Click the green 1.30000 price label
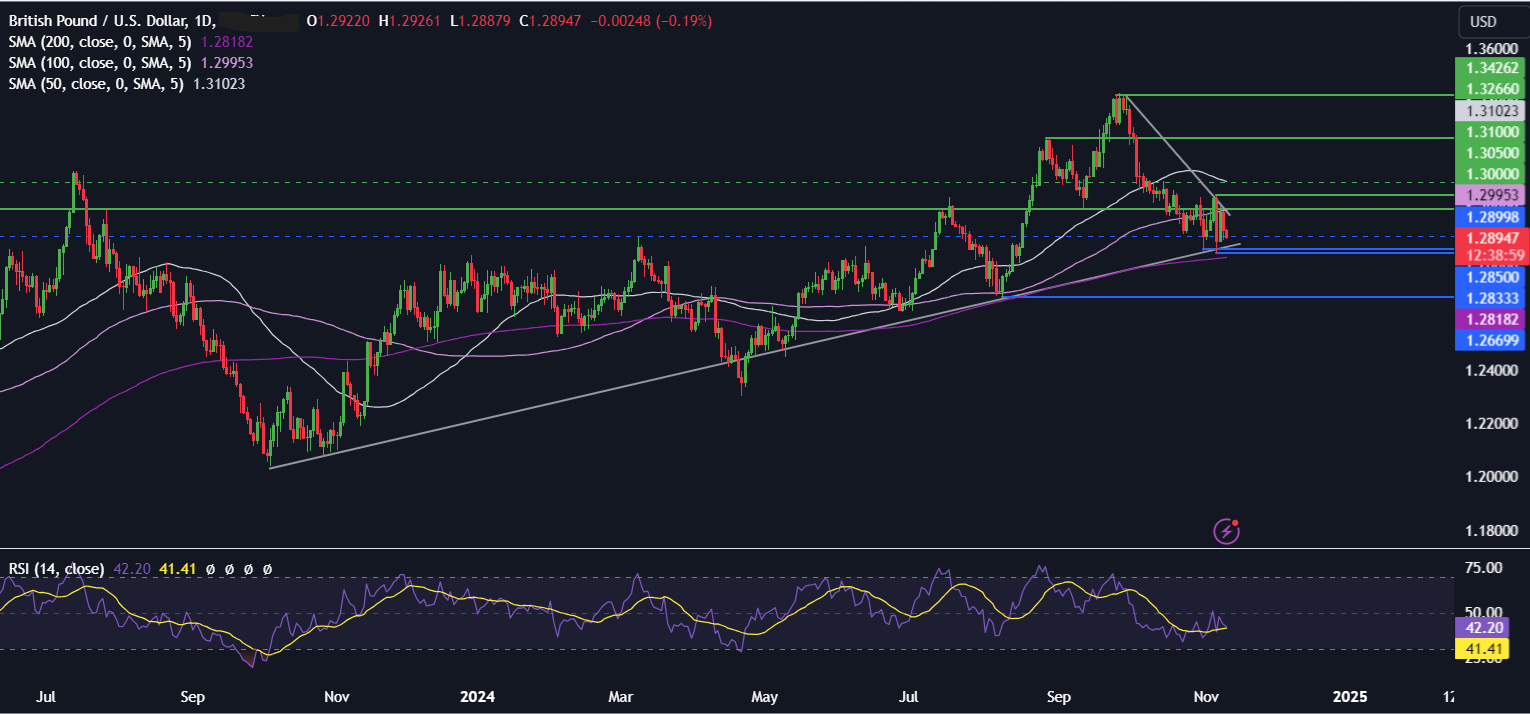 tap(1493, 174)
